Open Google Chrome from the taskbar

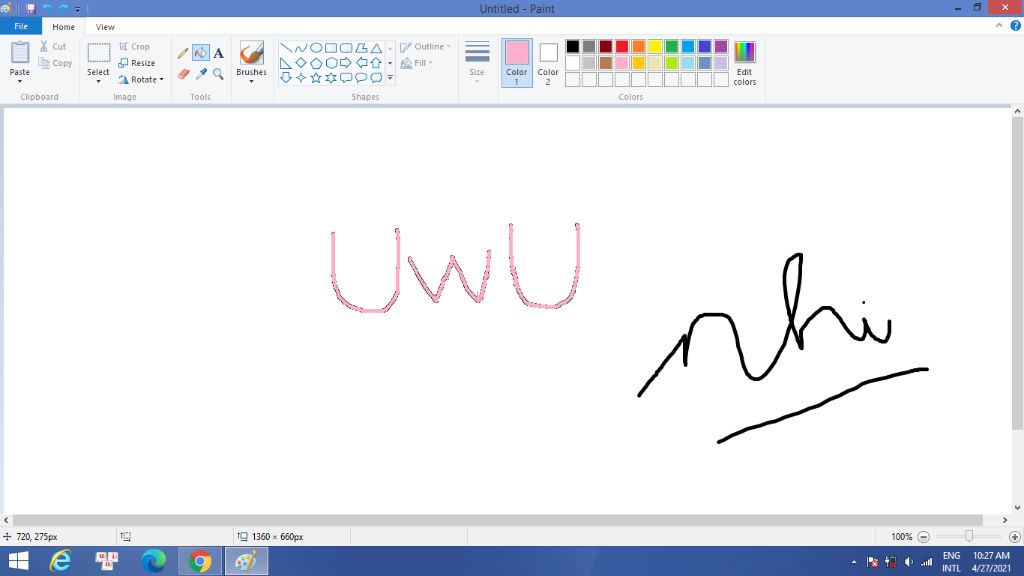coord(200,561)
